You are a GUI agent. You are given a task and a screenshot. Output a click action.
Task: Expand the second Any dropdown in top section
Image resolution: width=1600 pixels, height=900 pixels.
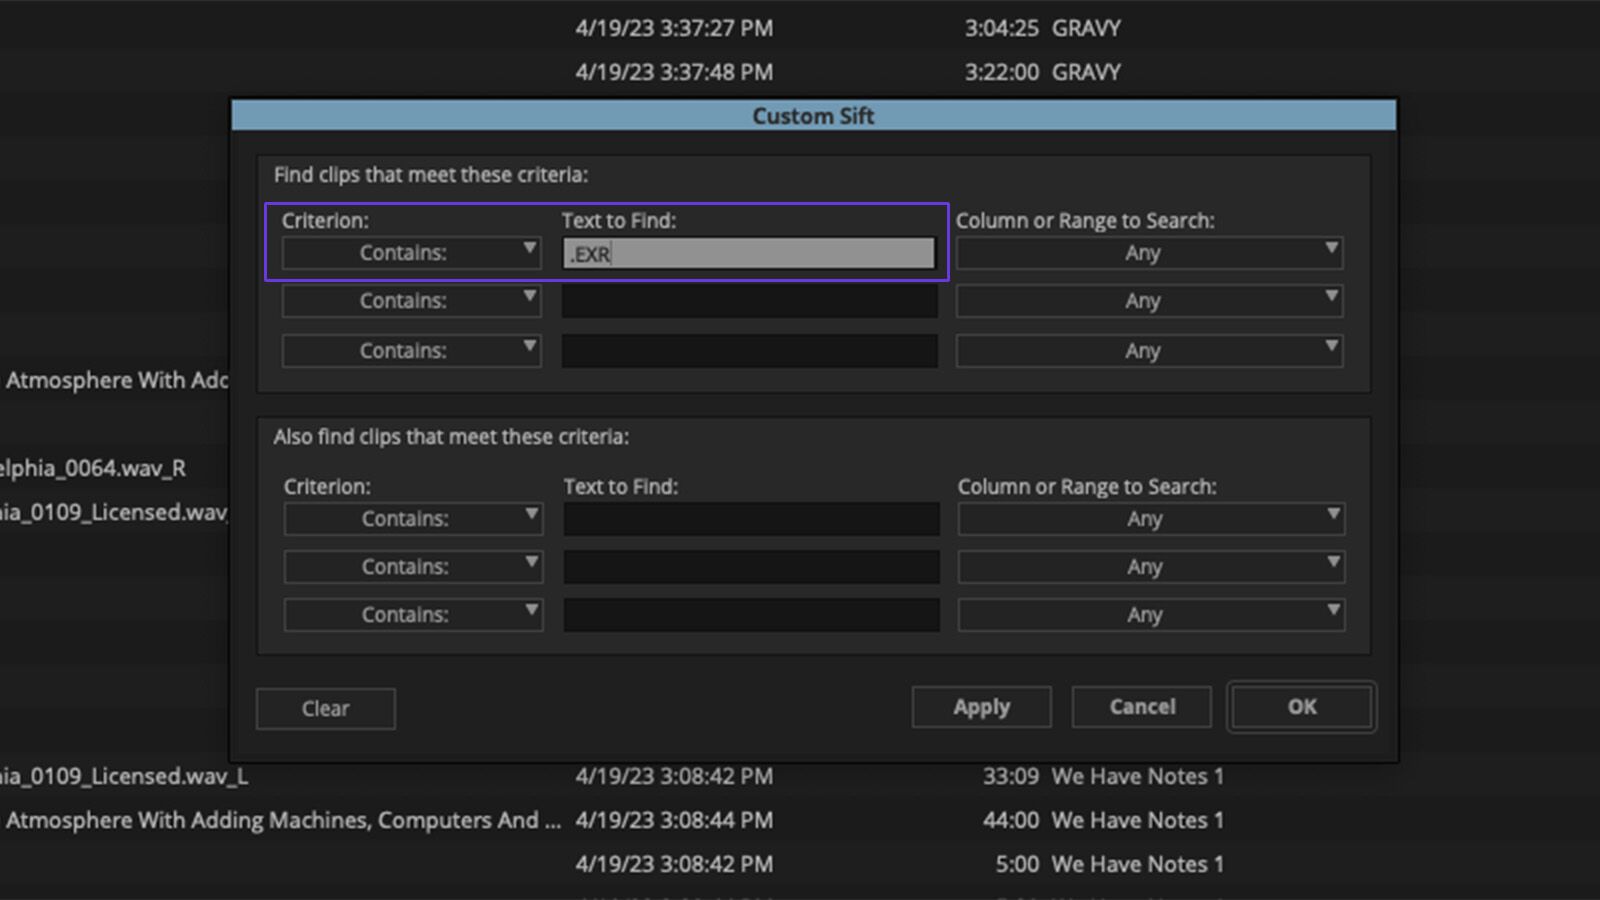[x=1148, y=300]
